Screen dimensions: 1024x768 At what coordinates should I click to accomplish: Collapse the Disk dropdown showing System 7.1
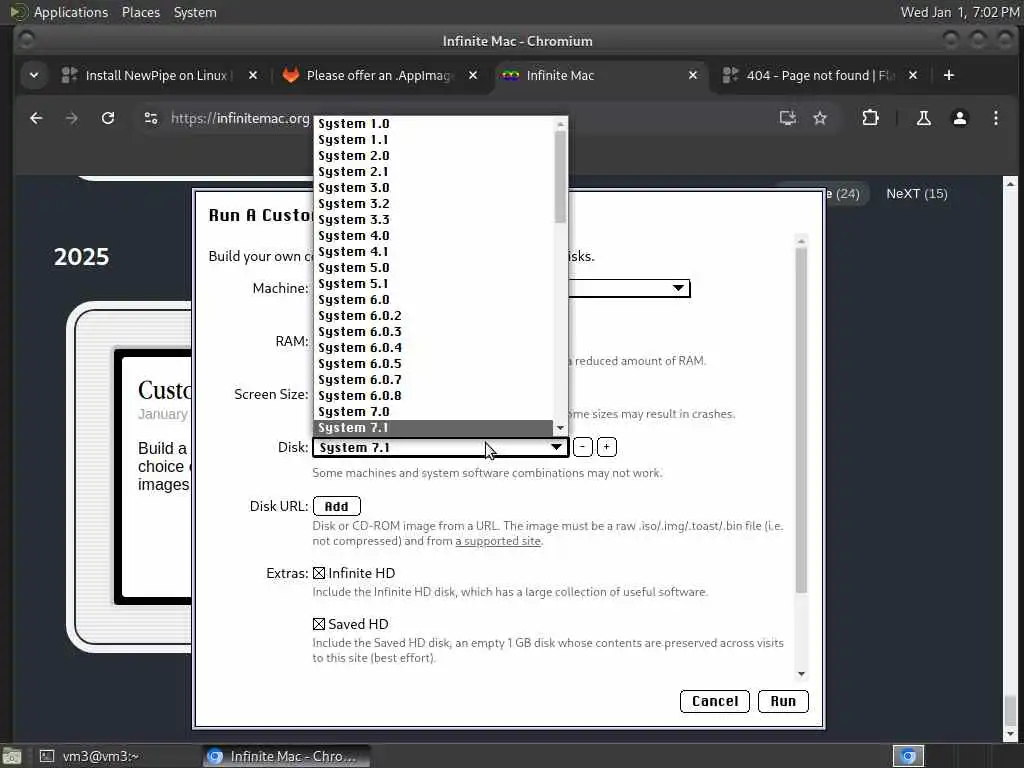pyautogui.click(x=440, y=447)
